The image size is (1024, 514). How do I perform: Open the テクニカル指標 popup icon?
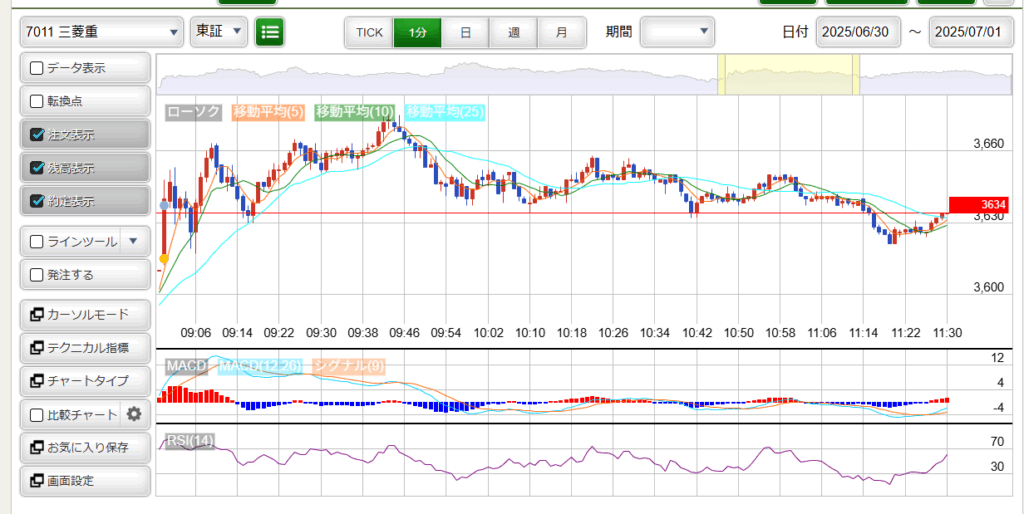[x=37, y=347]
